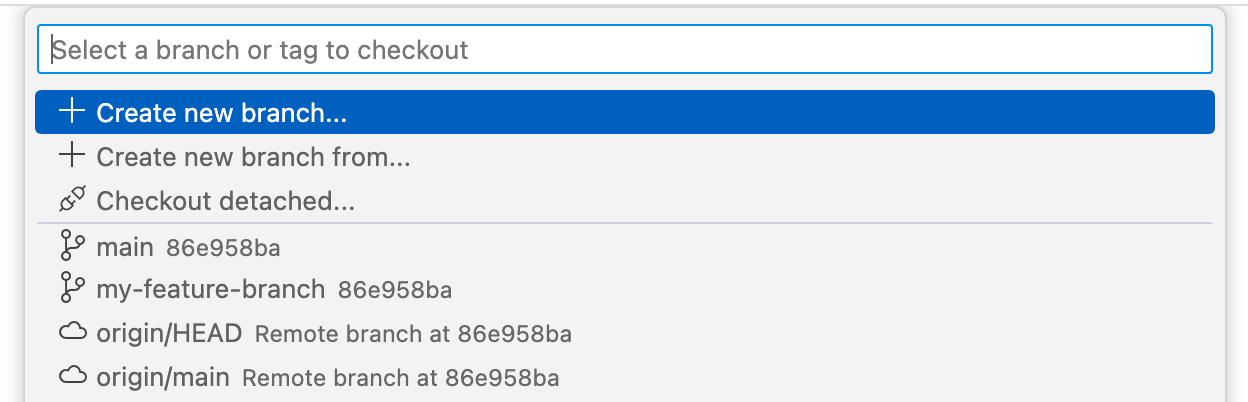The width and height of the screenshot is (1248, 402).
Task: Click the separator line above main branch
Action: coord(624,223)
